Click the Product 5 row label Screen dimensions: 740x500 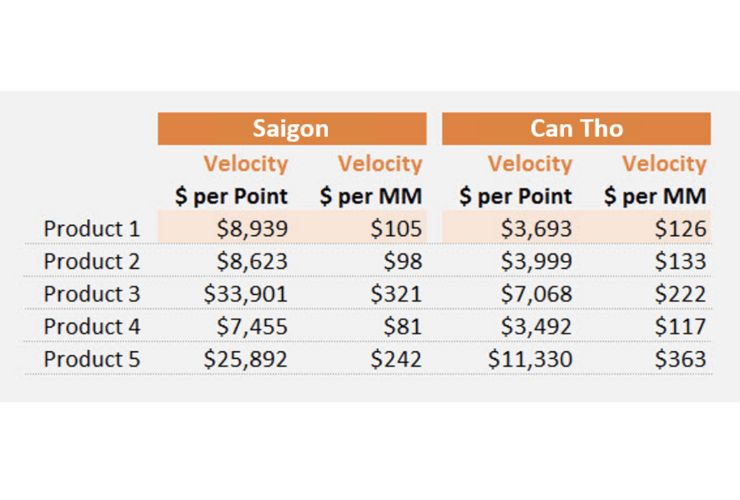coord(92,359)
